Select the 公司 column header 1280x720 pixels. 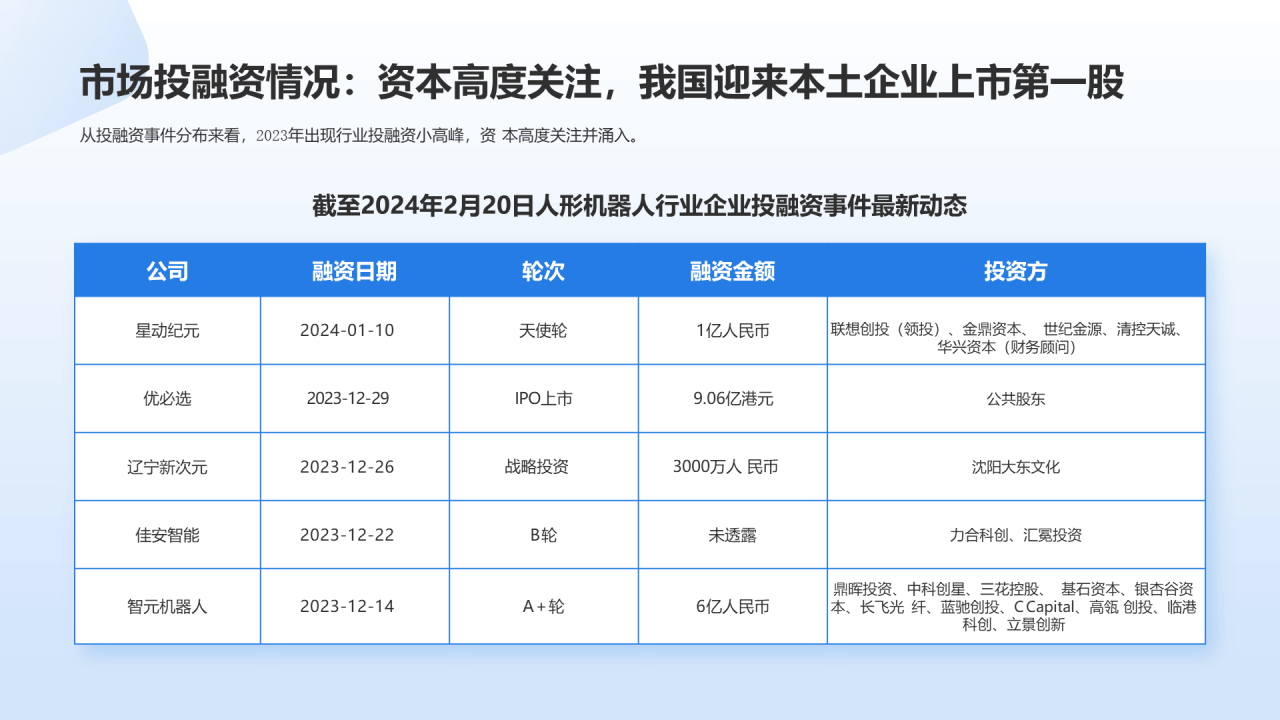pyautogui.click(x=167, y=271)
